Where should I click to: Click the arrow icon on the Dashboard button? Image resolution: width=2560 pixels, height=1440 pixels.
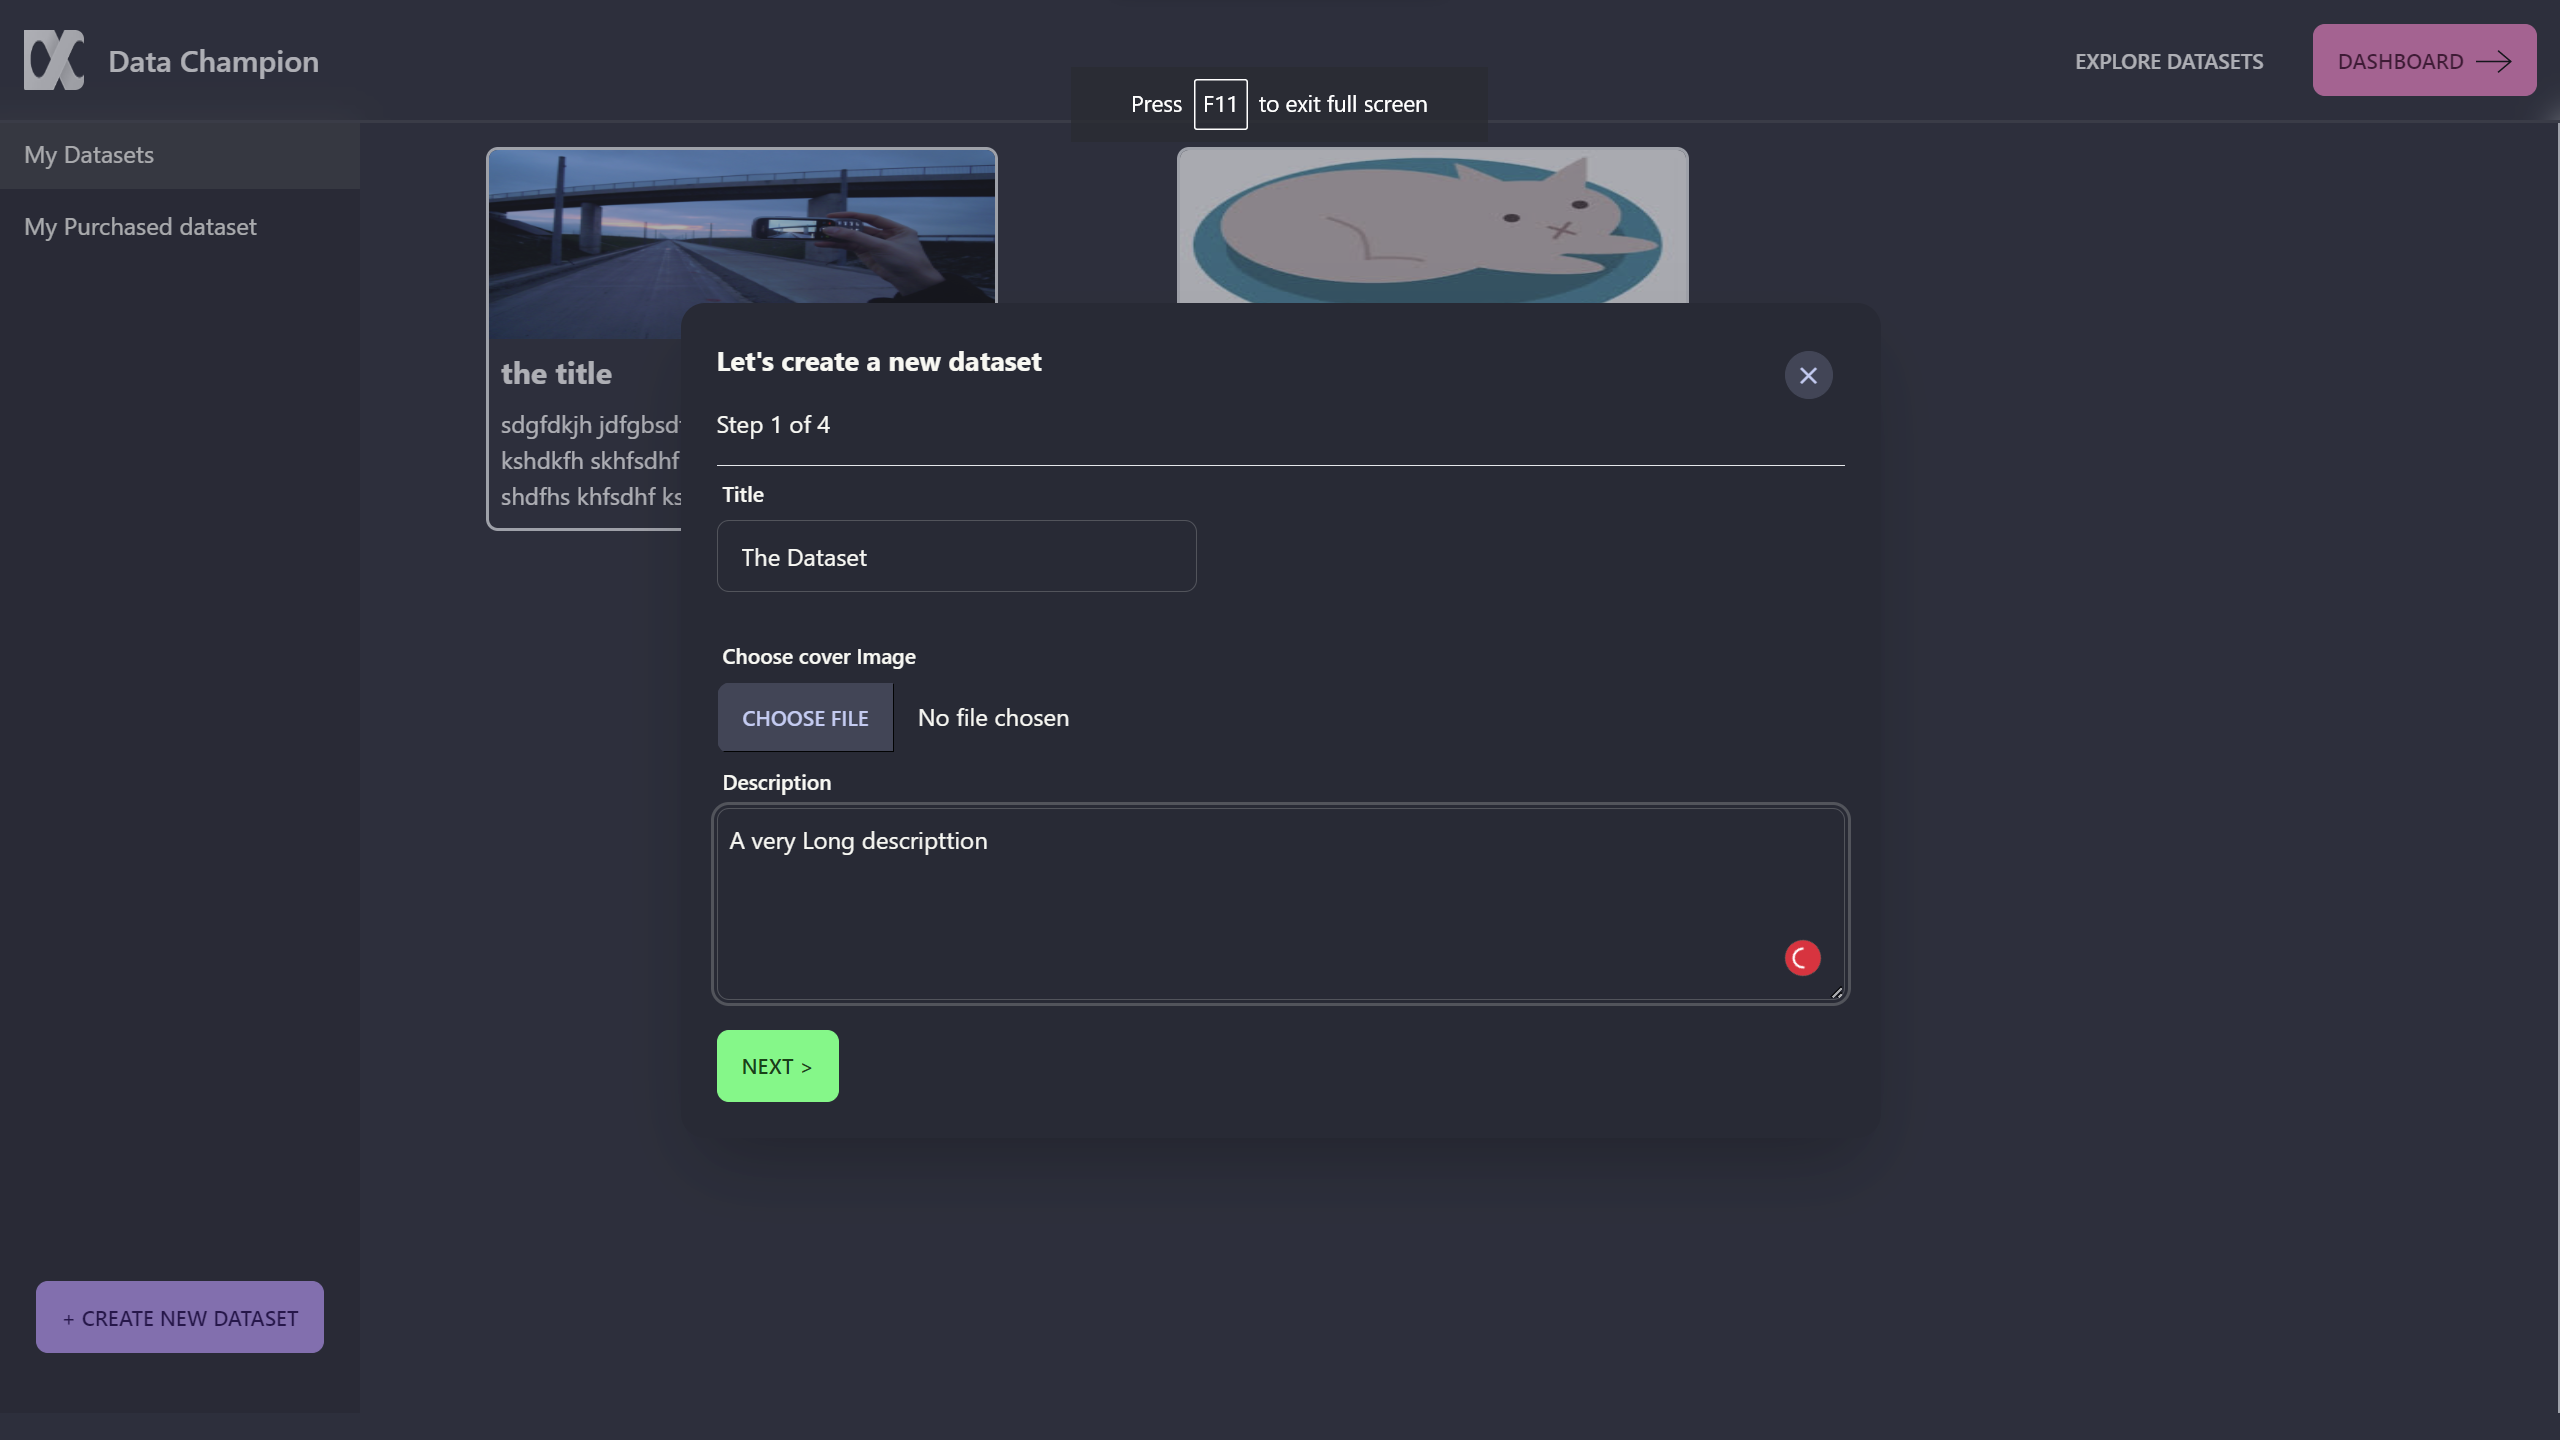[x=2493, y=62]
